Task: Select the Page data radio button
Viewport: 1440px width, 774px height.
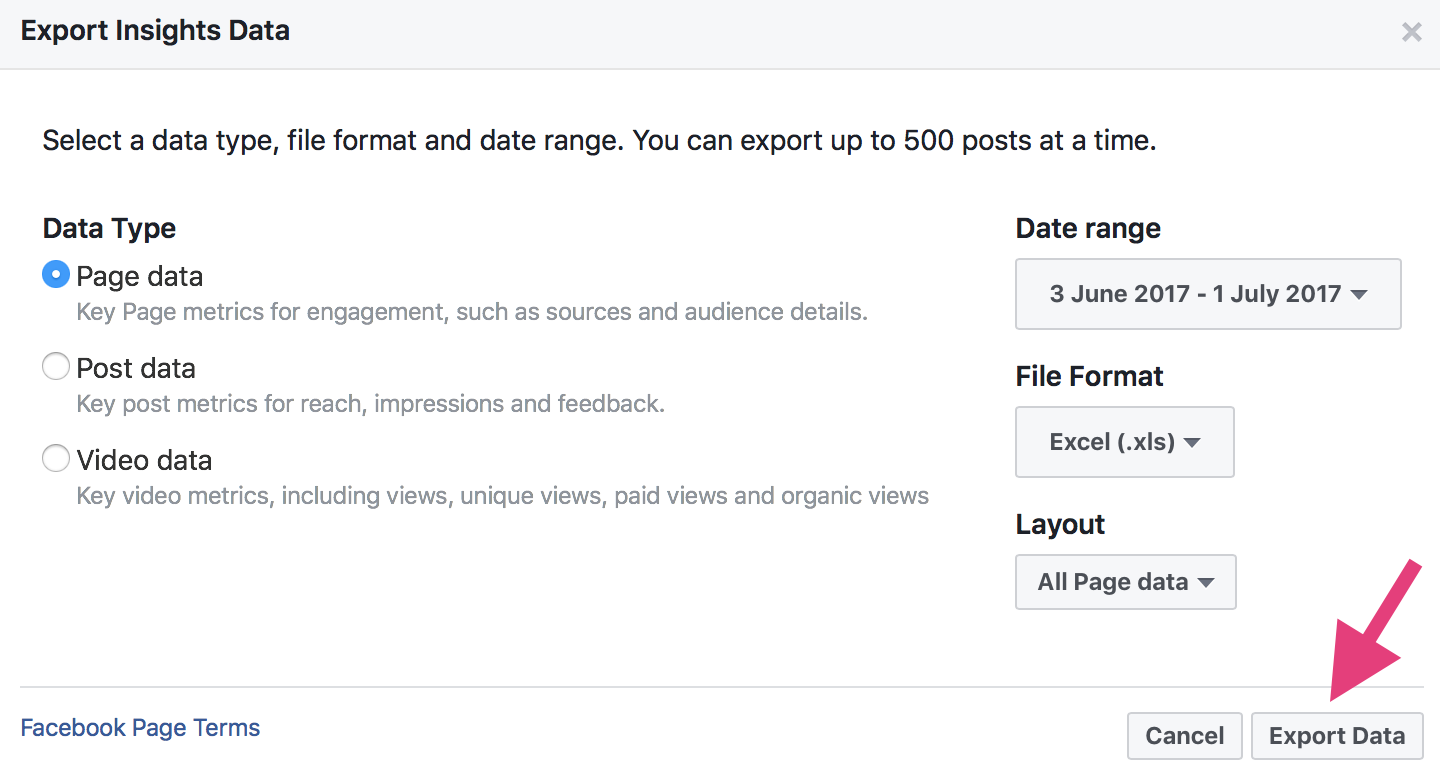Action: (56, 276)
